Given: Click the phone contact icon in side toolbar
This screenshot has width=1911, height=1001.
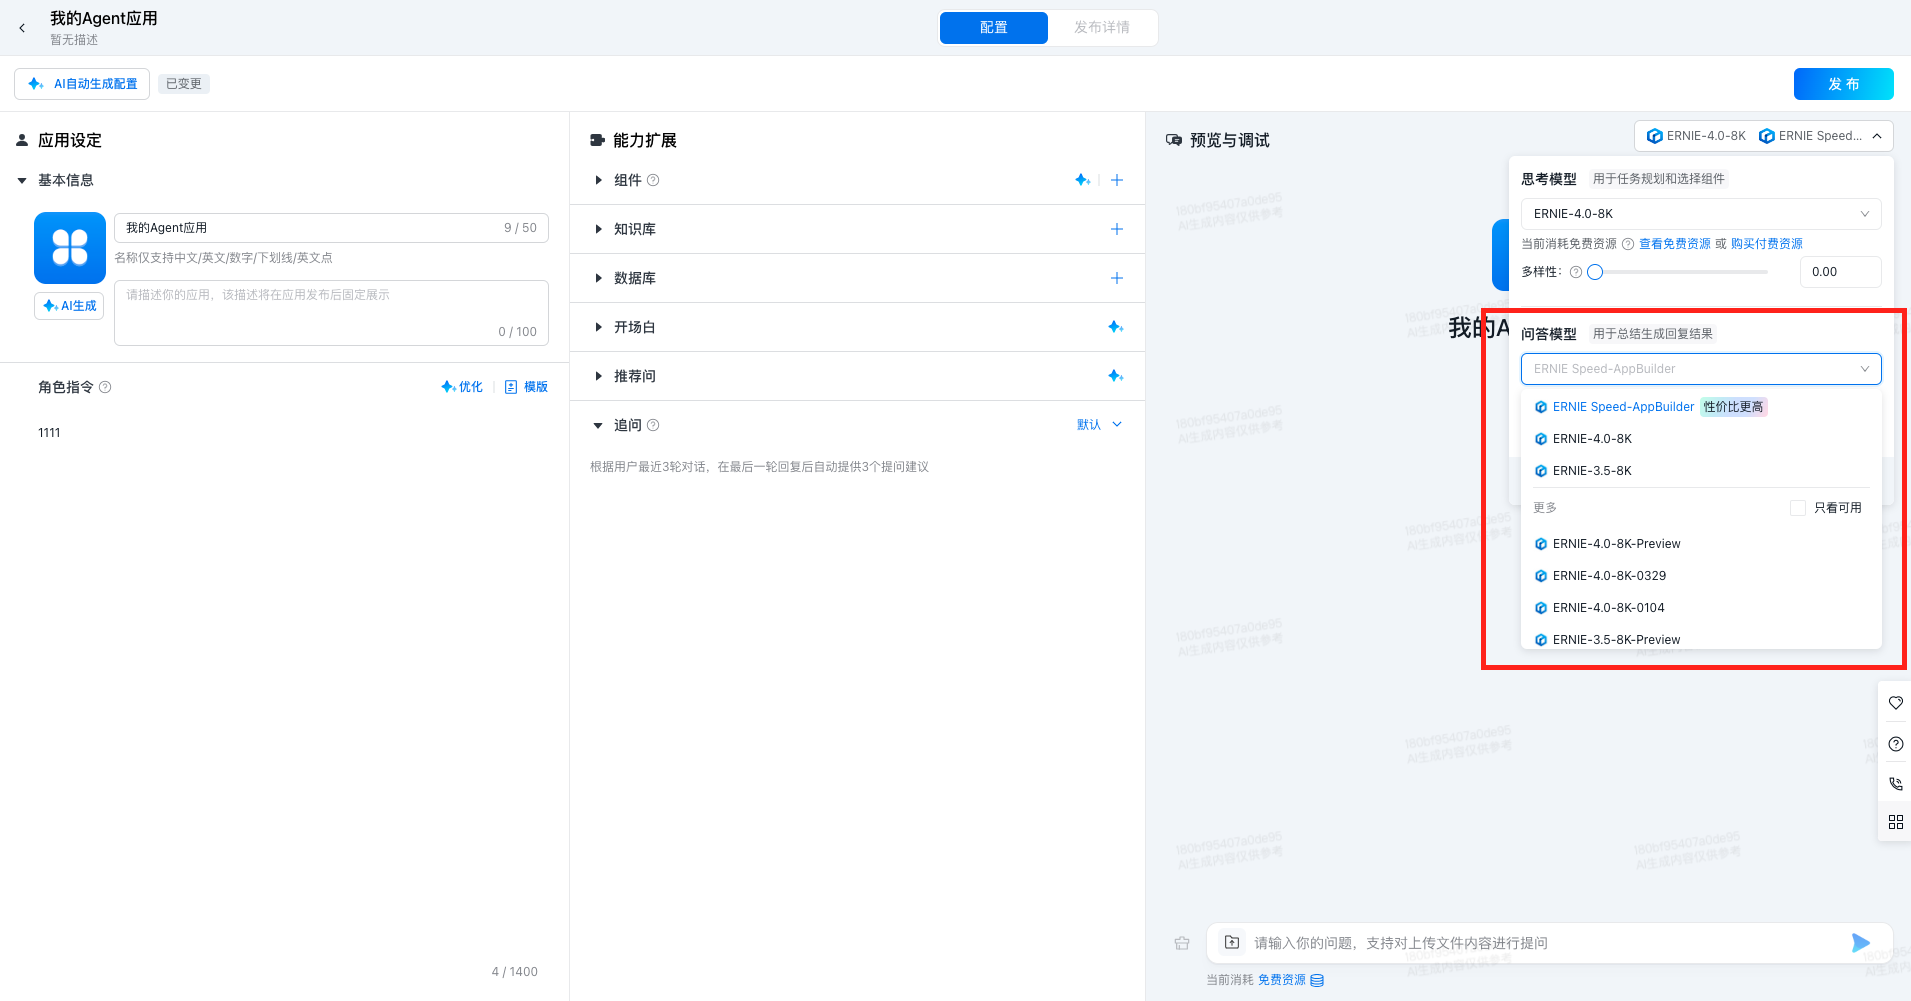Looking at the screenshot, I should tap(1896, 784).
